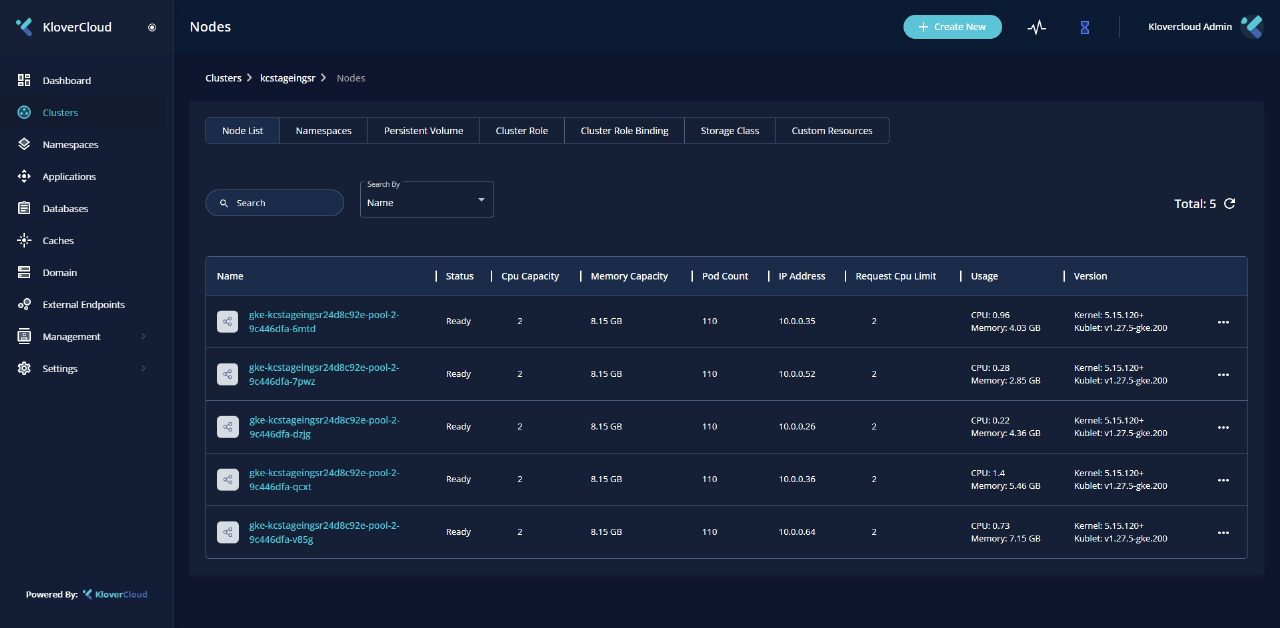Viewport: 1280px width, 628px height.
Task: Go to Clusters in the breadcrumb
Action: [223, 78]
